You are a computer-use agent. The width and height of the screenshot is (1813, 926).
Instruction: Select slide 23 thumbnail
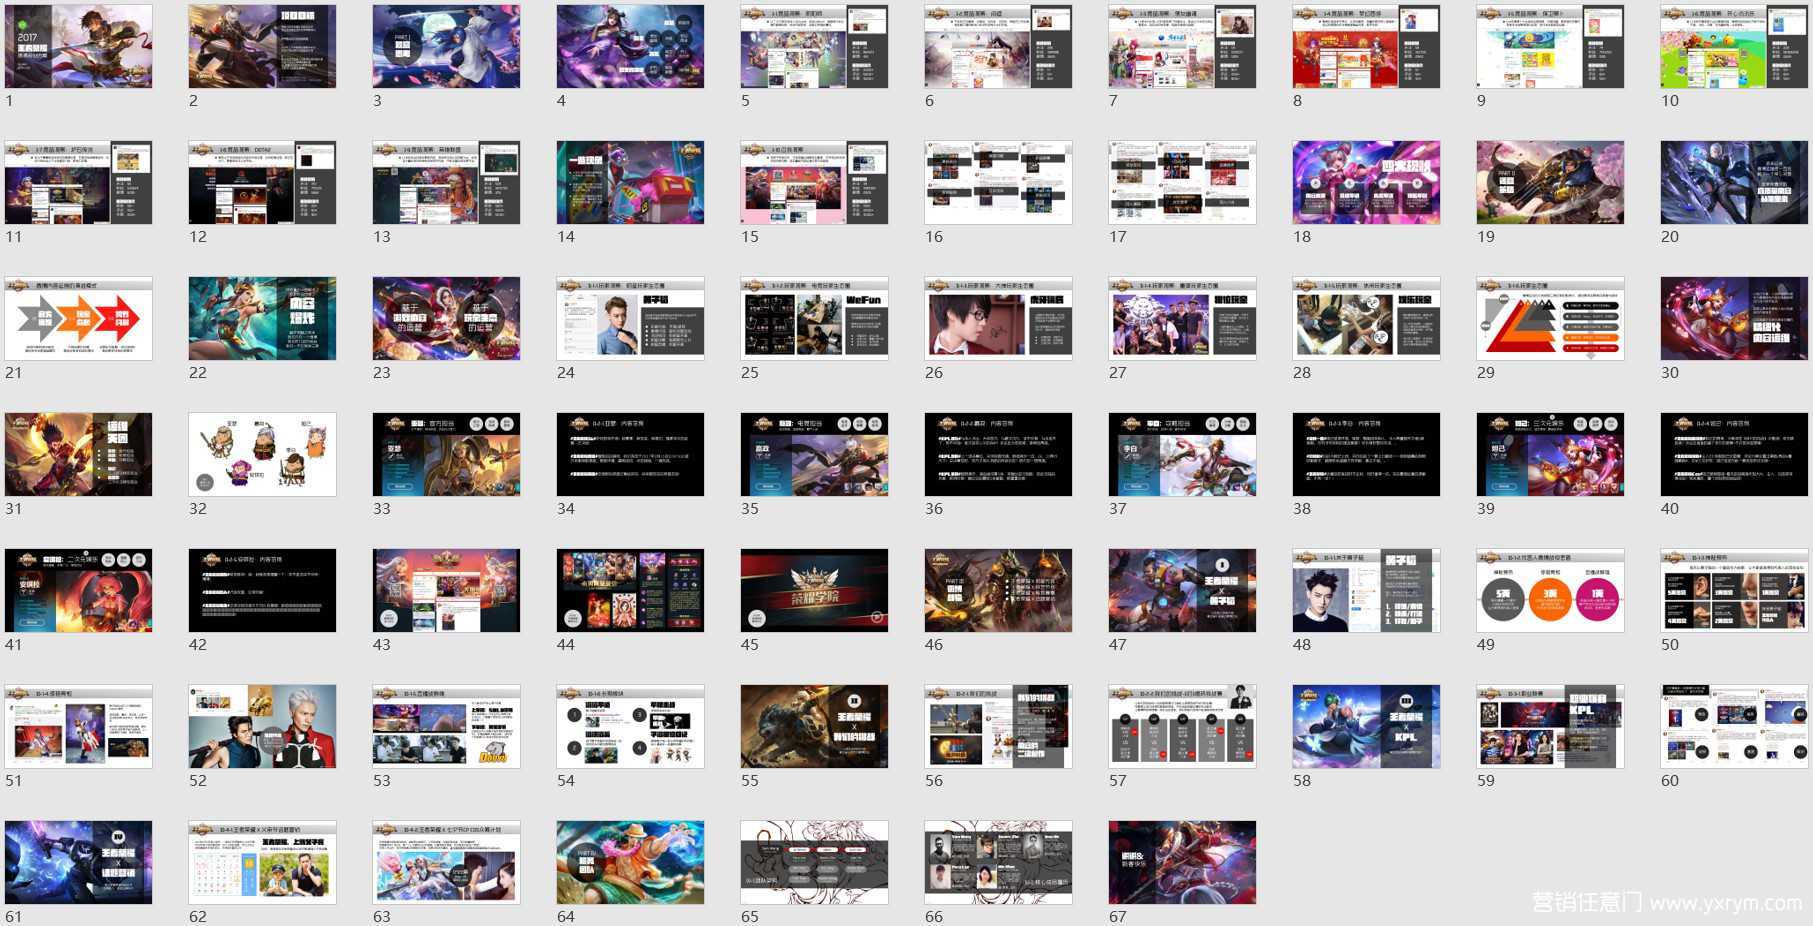coord(446,318)
